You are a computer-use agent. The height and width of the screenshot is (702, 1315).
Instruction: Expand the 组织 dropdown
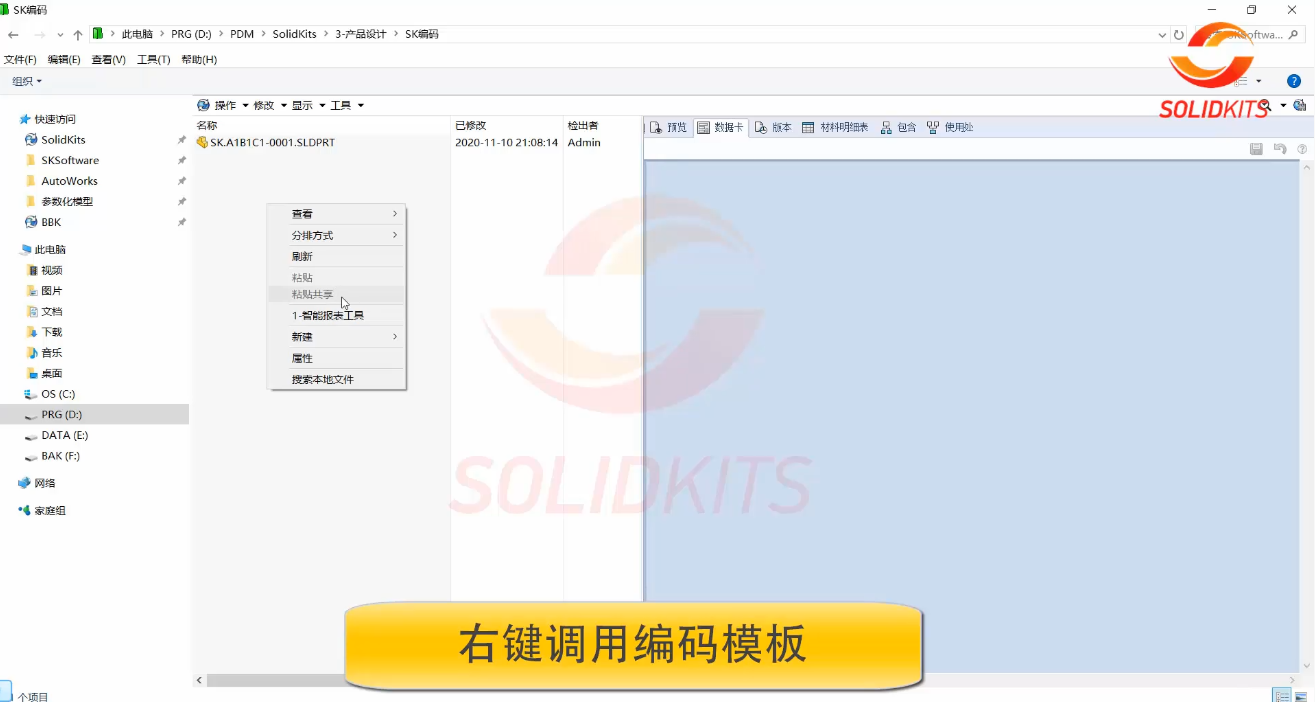[27, 81]
